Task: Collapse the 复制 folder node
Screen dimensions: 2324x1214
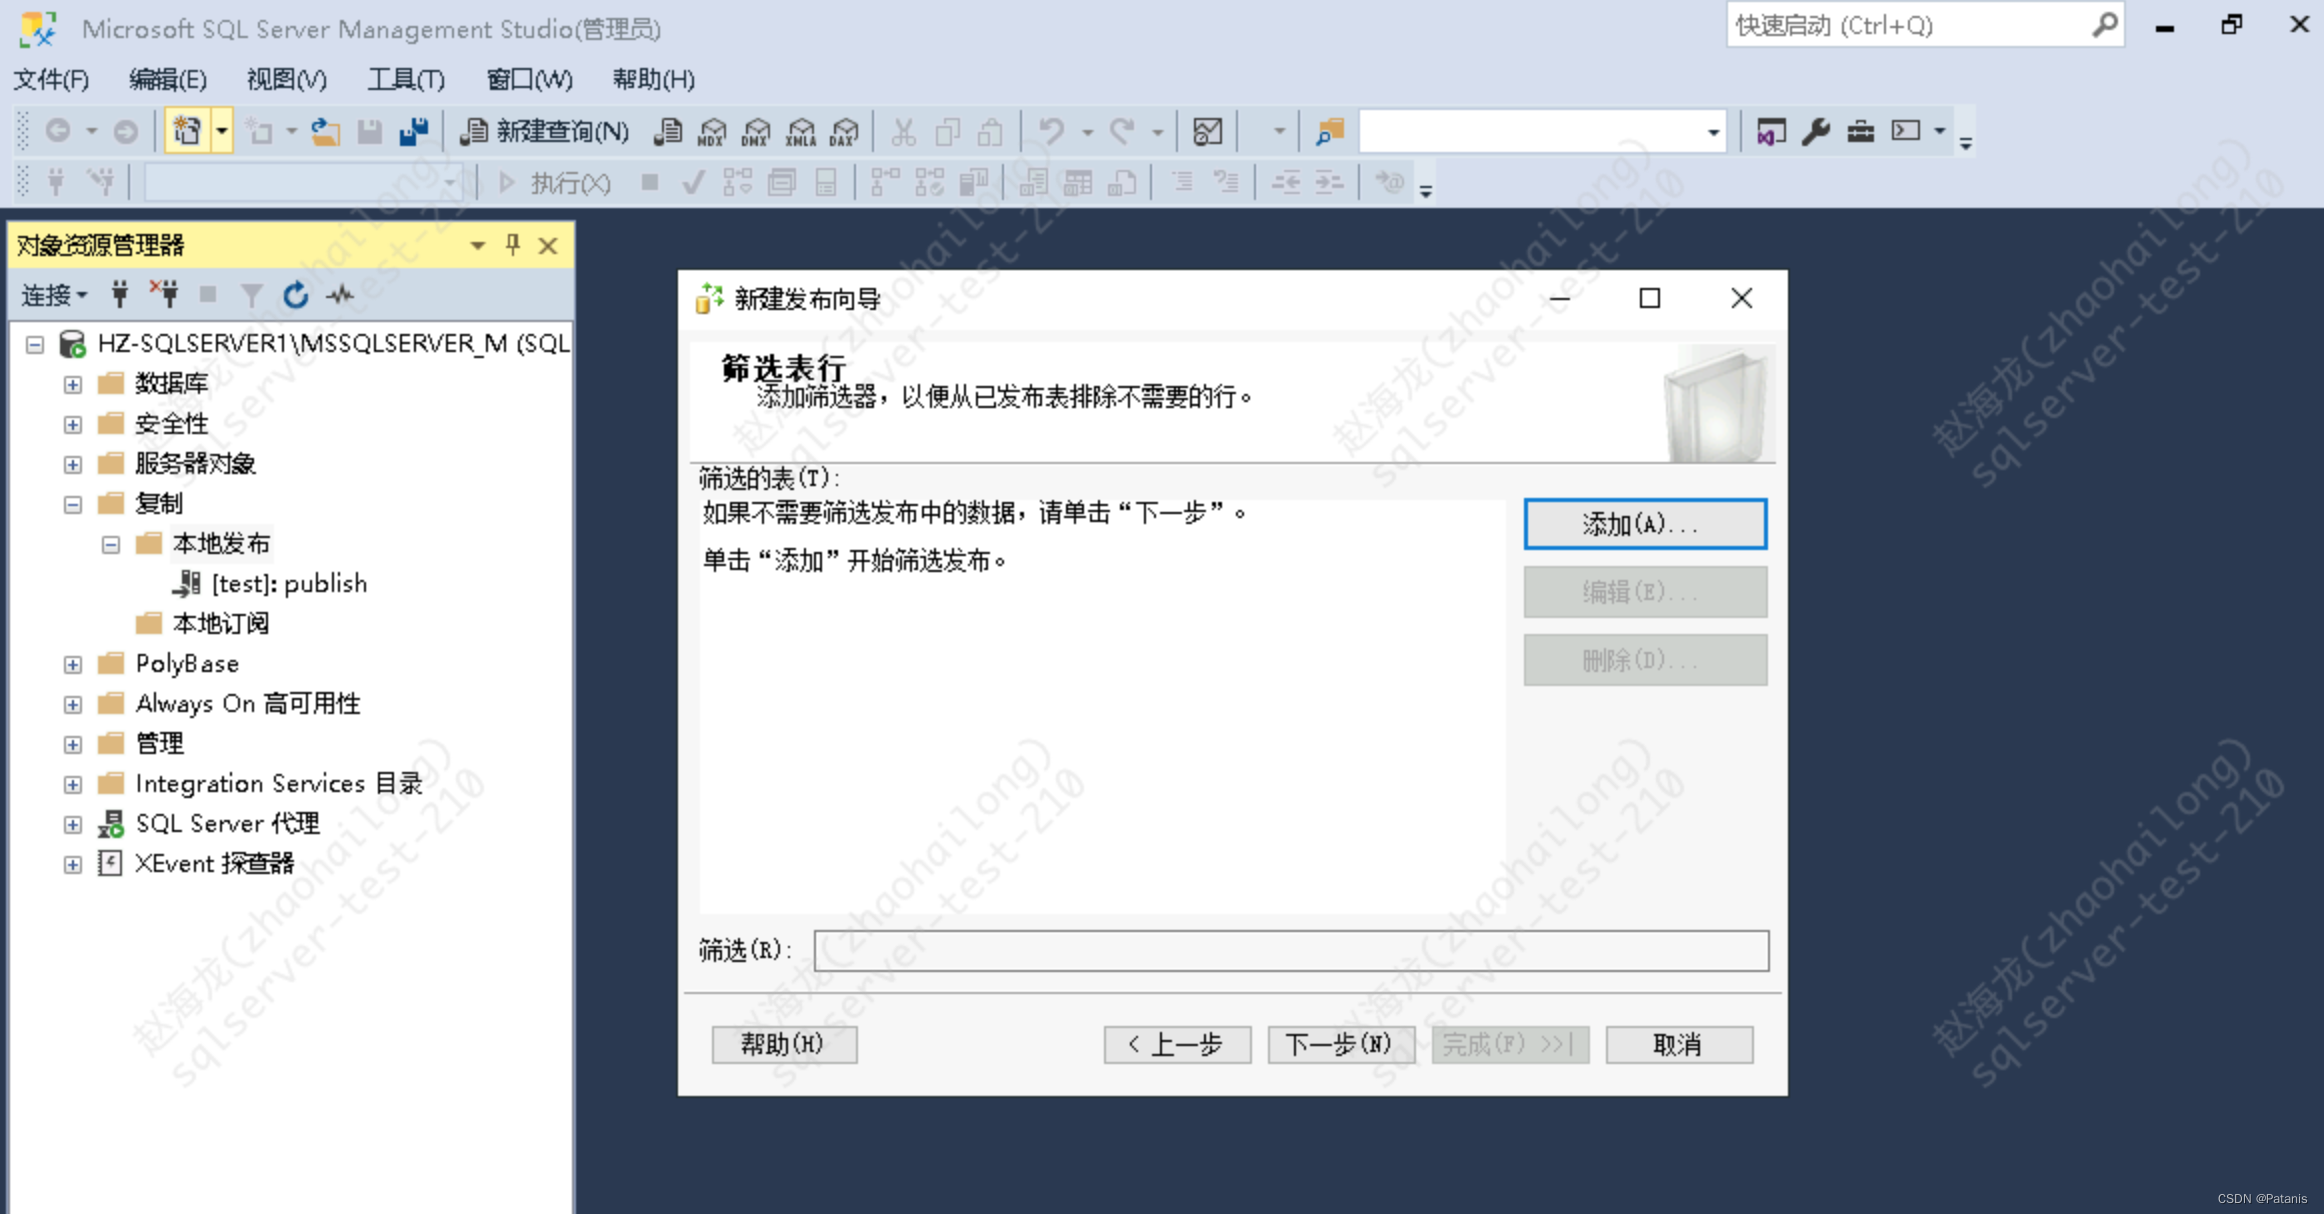Action: (73, 504)
